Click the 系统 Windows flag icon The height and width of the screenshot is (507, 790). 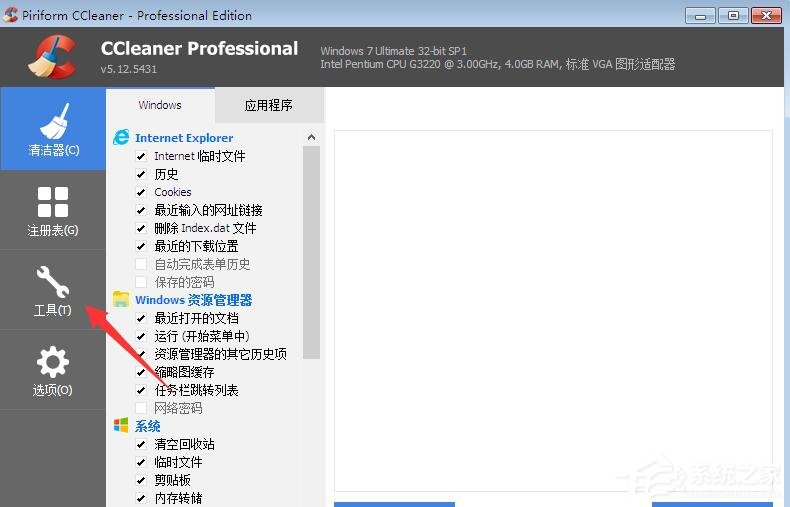(121, 425)
